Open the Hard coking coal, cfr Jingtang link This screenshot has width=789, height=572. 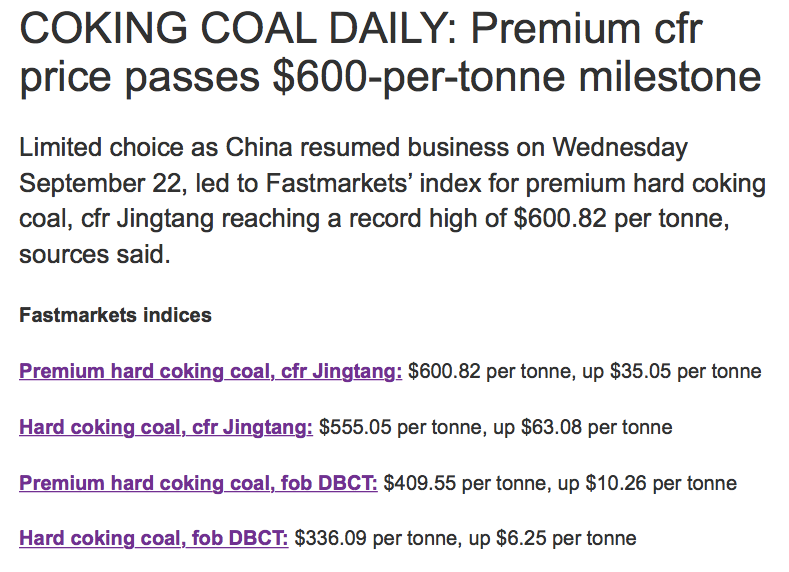point(166,428)
